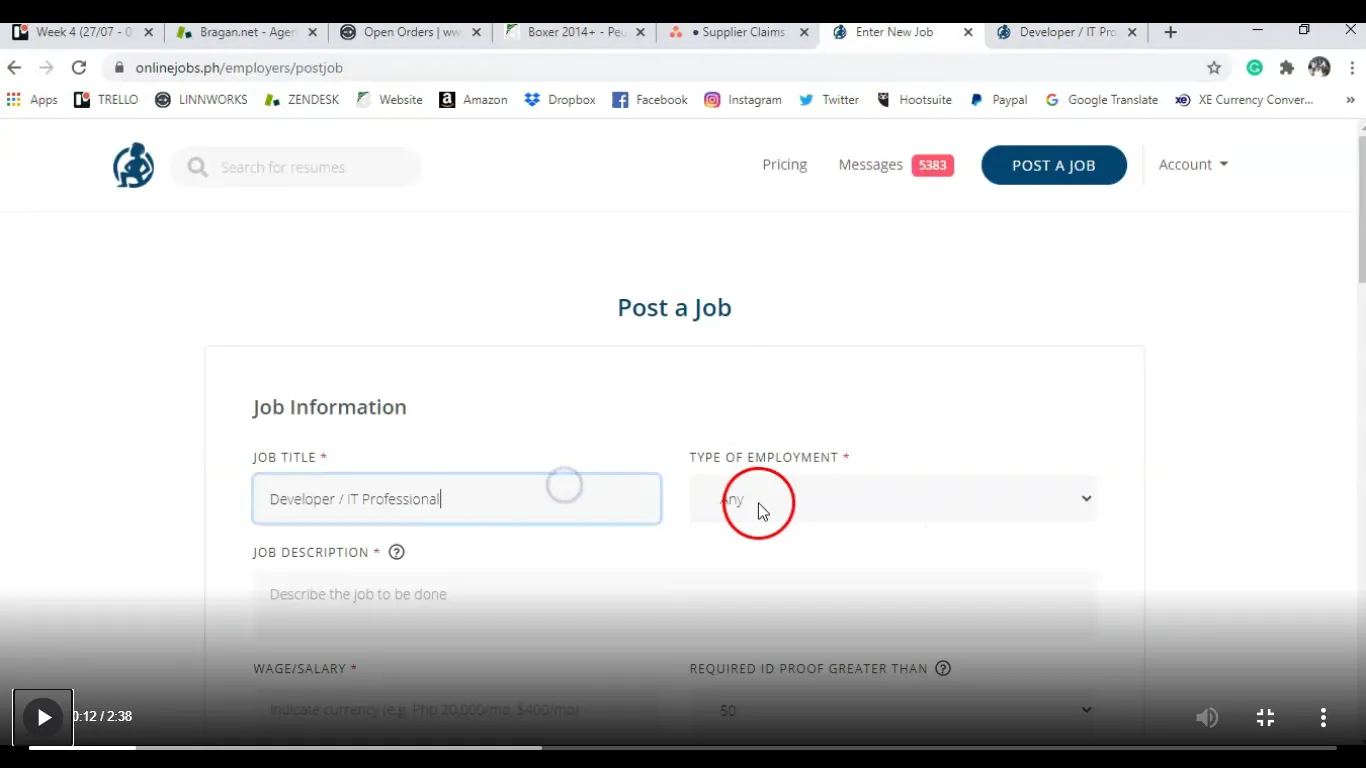Open the Zendesk bookmark
Image resolution: width=1366 pixels, height=768 pixels.
pyautogui.click(x=301, y=100)
